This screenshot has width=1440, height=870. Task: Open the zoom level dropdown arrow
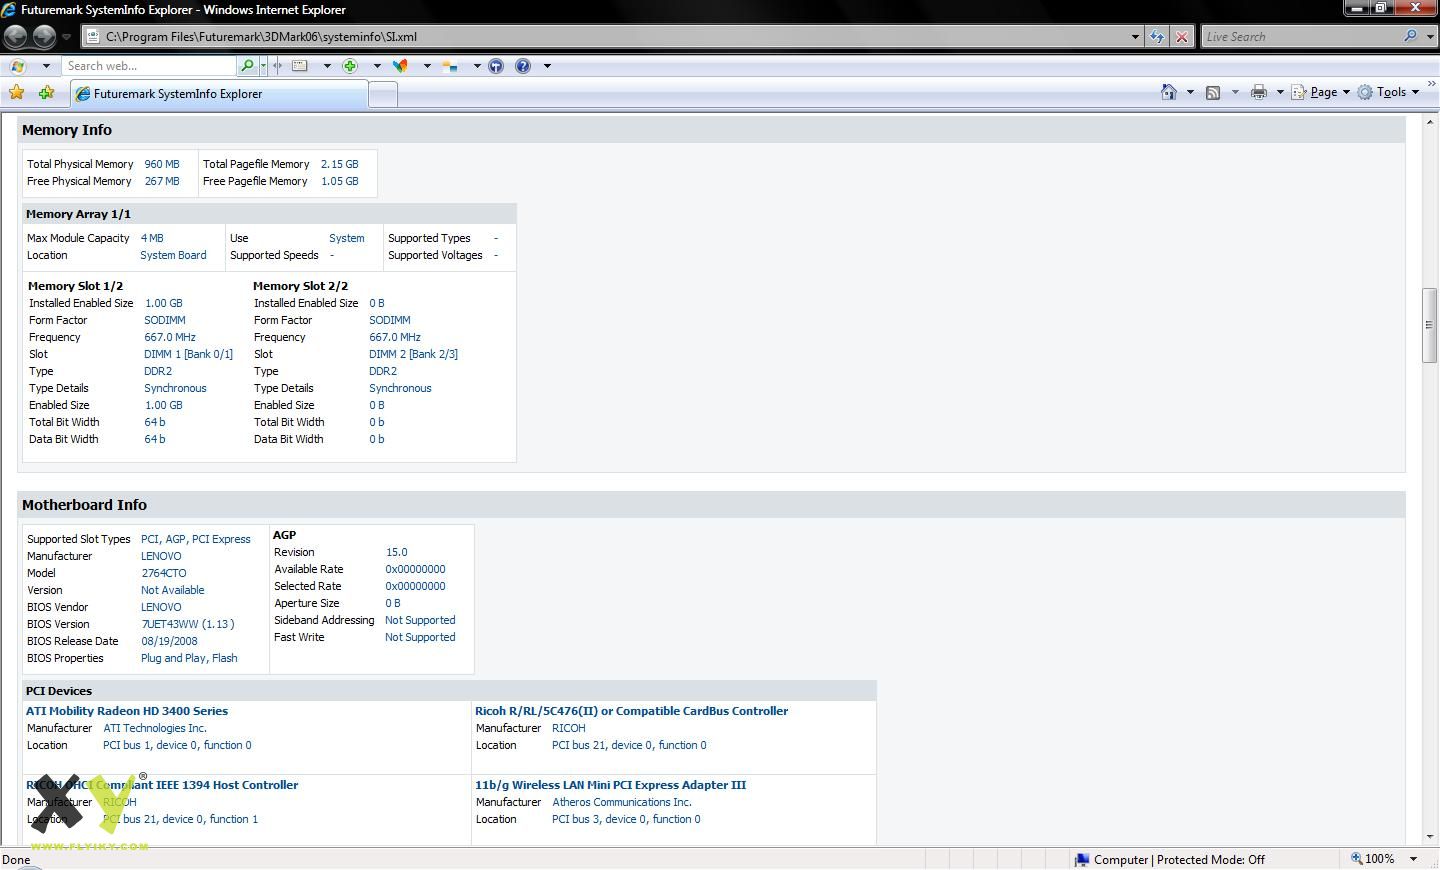[1413, 859]
